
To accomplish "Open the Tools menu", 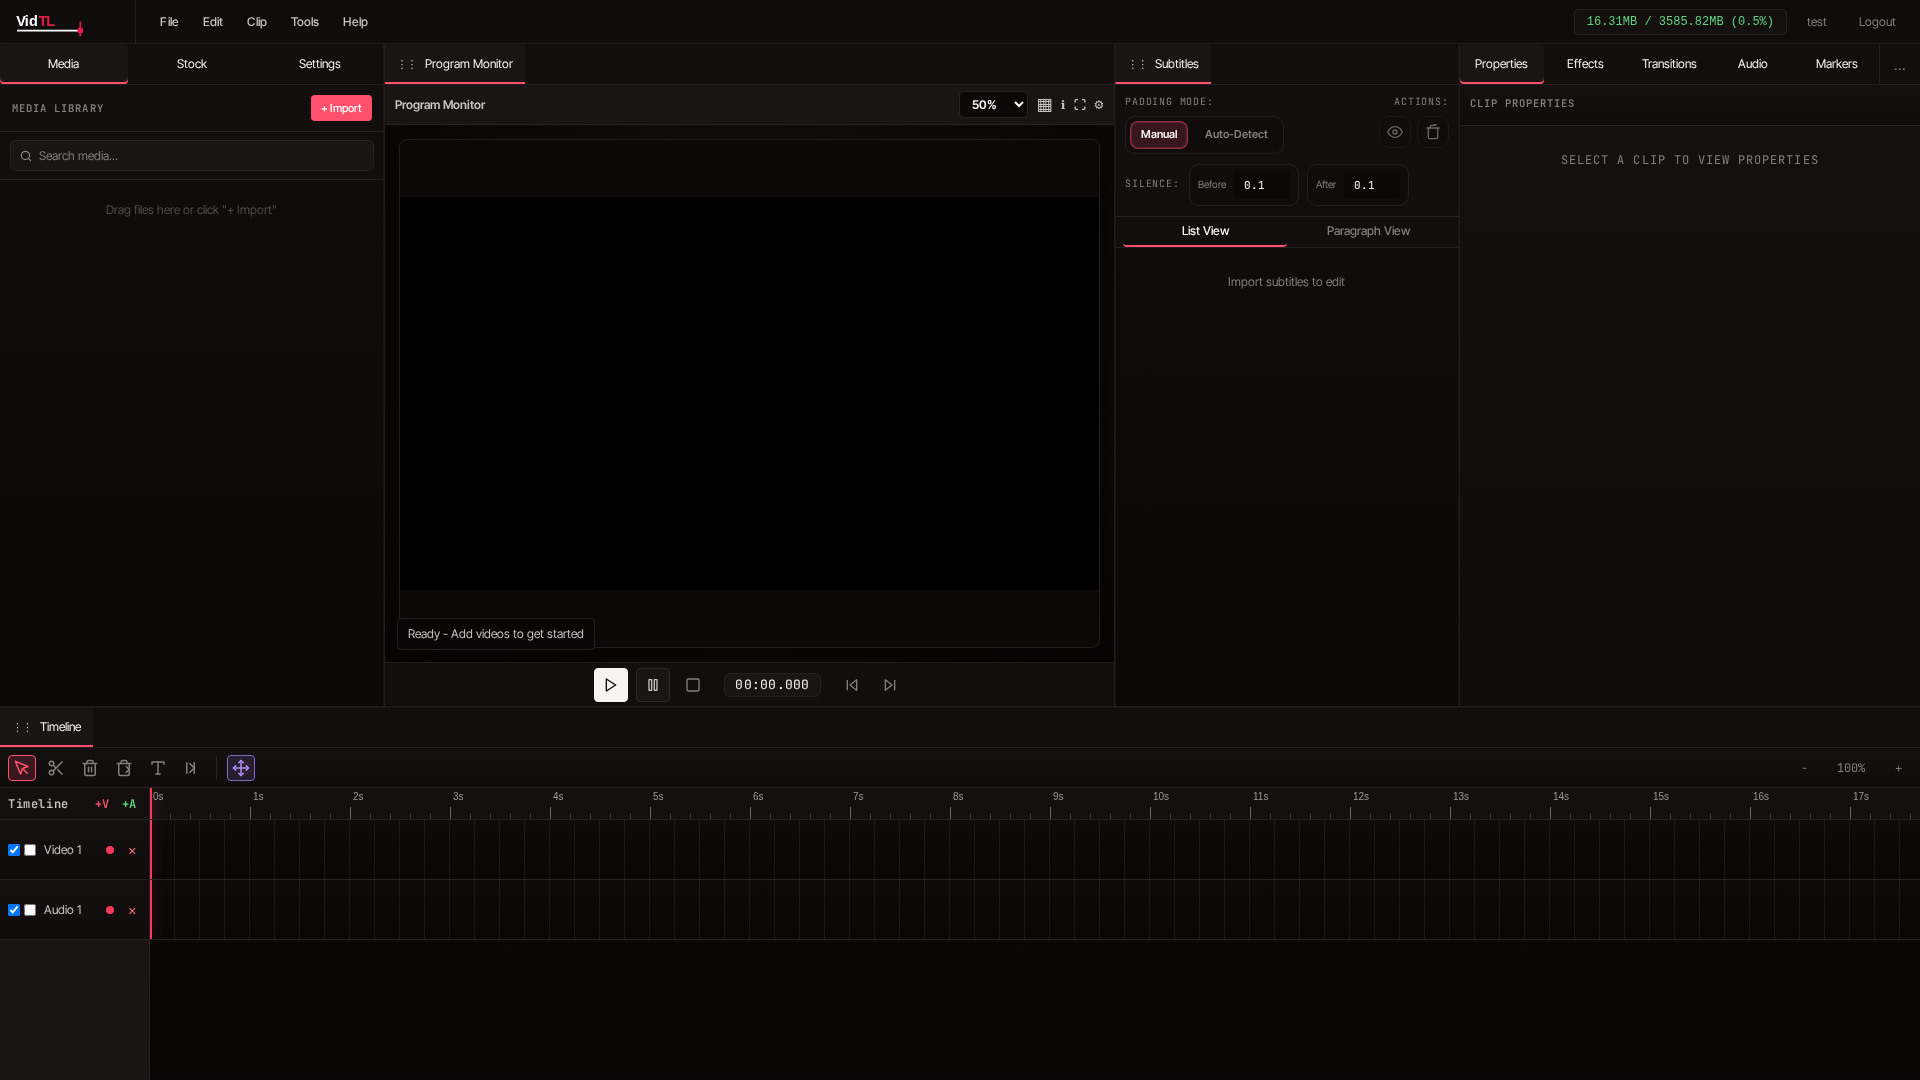I will click(x=305, y=22).
